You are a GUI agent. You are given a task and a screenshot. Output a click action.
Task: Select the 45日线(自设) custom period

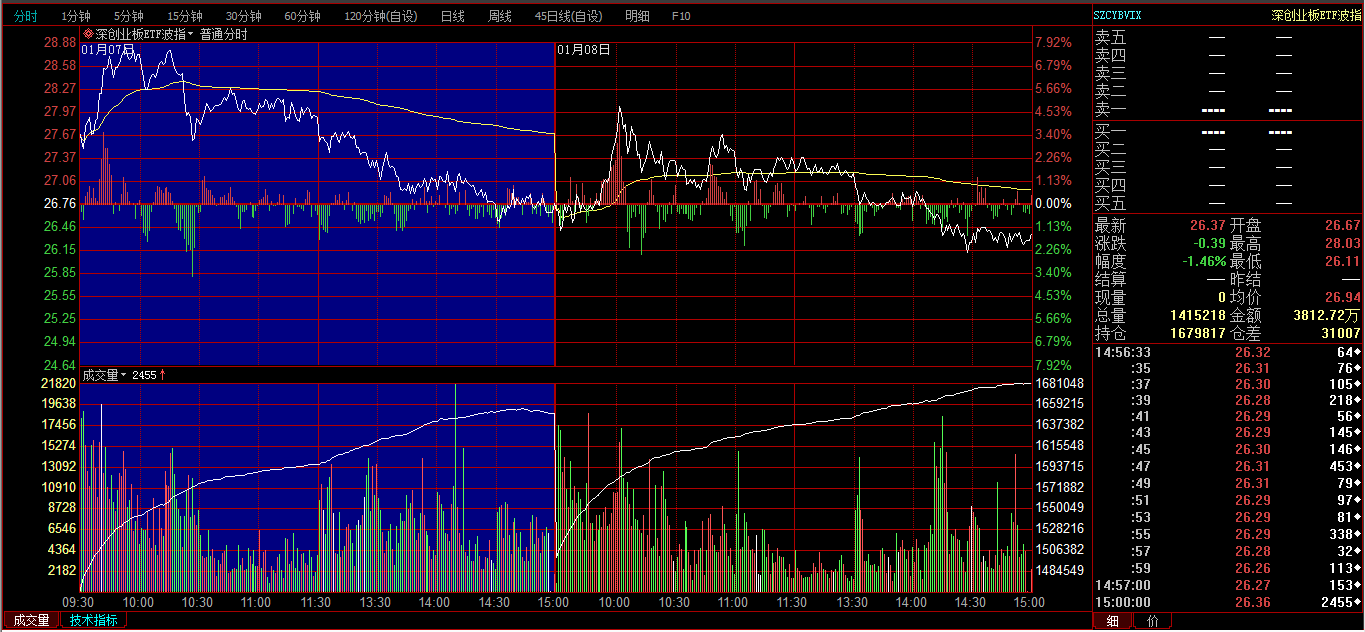point(568,16)
